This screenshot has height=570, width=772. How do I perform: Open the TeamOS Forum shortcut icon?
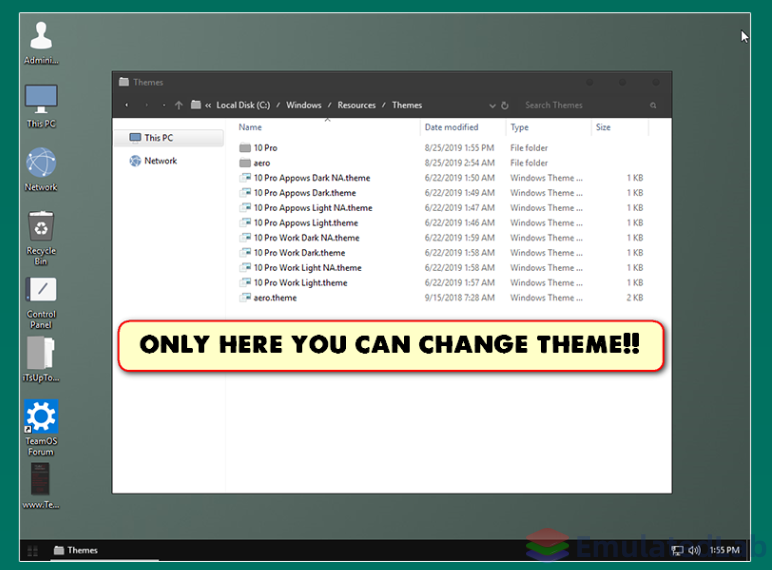pos(41,427)
